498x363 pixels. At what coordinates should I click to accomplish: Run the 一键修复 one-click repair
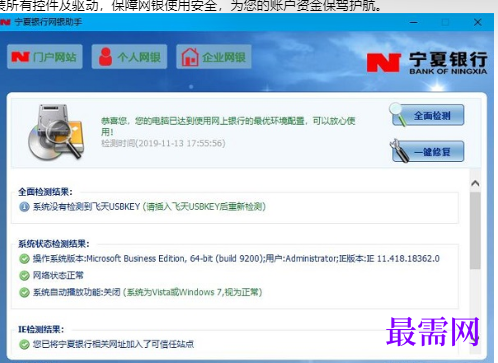(428, 152)
